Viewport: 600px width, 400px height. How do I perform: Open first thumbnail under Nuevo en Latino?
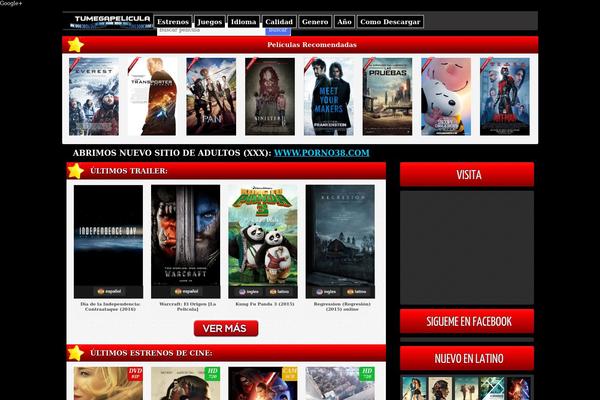414,389
